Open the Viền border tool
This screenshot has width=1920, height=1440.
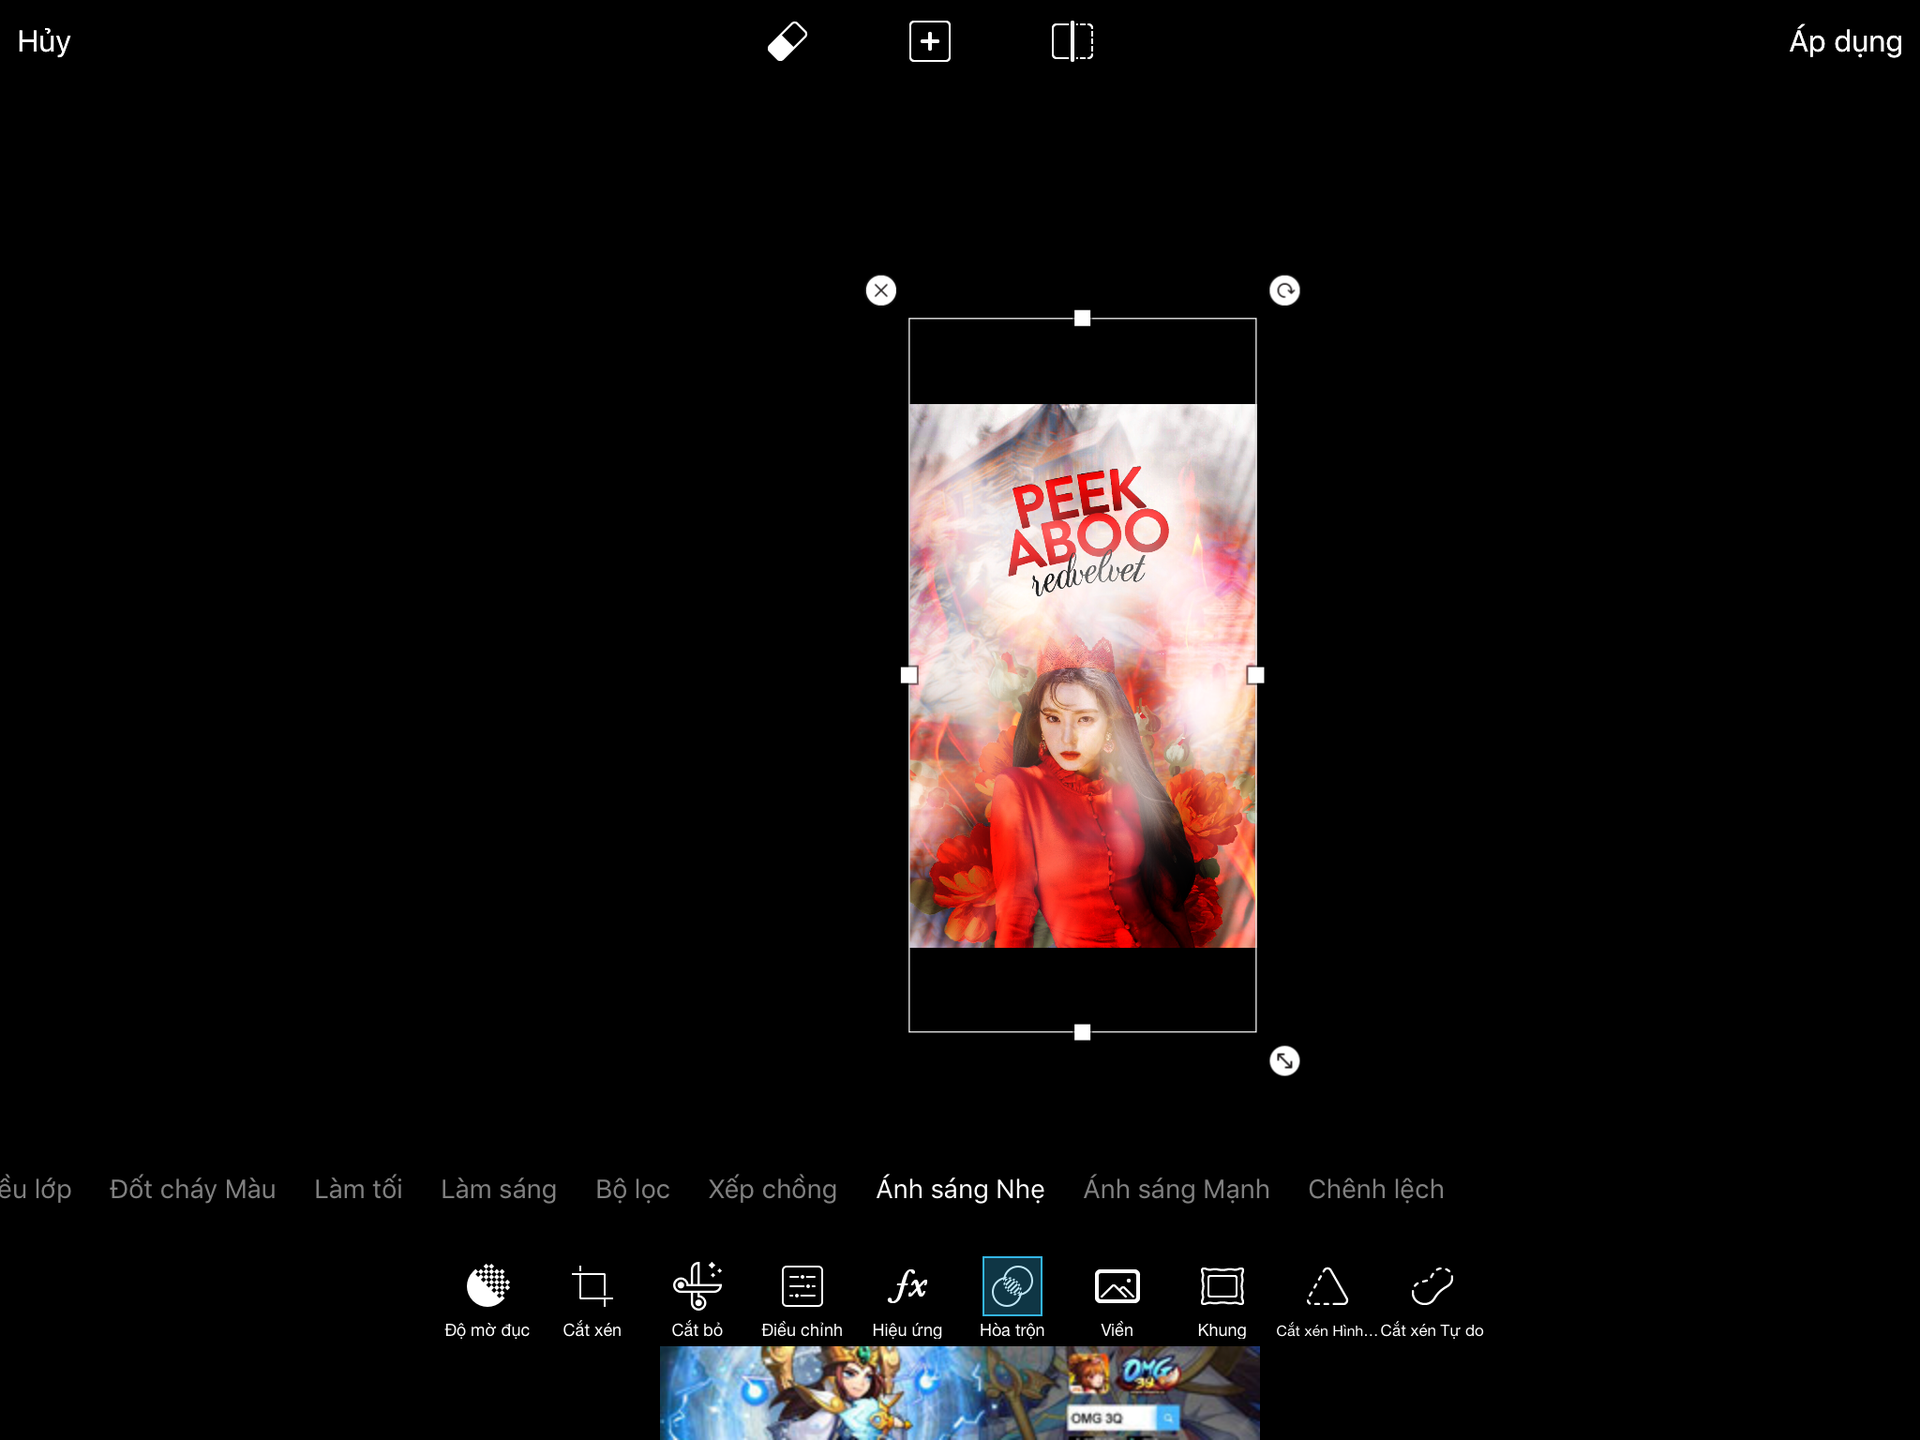1117,1300
